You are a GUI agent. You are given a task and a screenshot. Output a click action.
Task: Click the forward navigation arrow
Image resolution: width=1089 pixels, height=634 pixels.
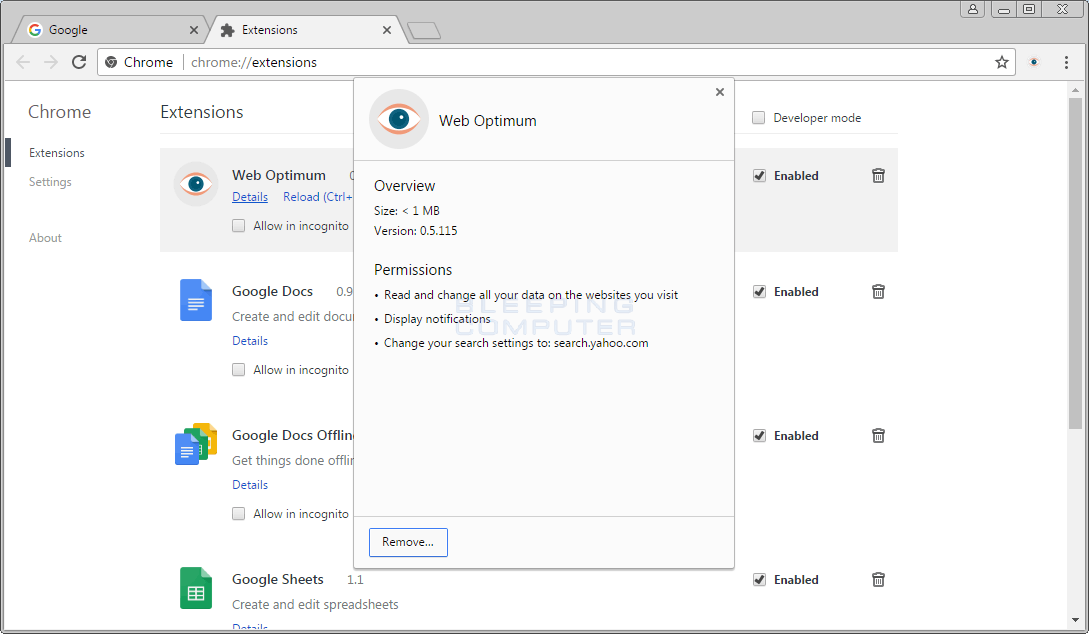[x=51, y=62]
